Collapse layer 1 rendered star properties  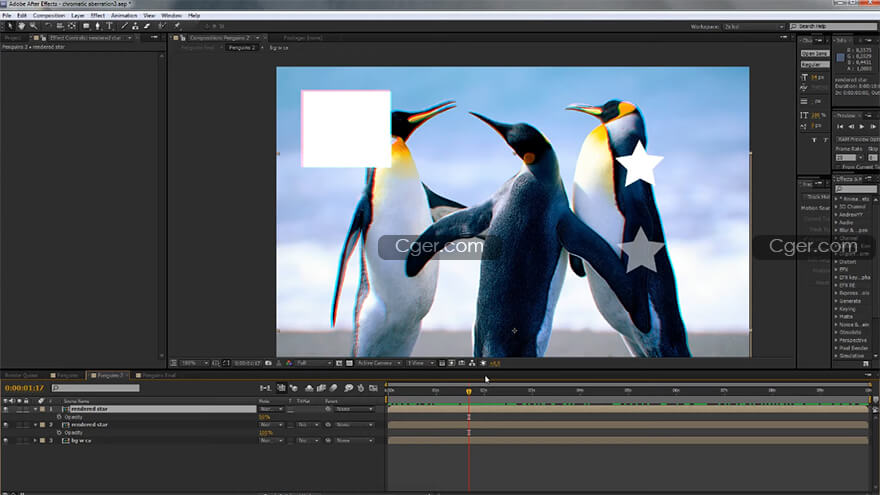(x=35, y=409)
